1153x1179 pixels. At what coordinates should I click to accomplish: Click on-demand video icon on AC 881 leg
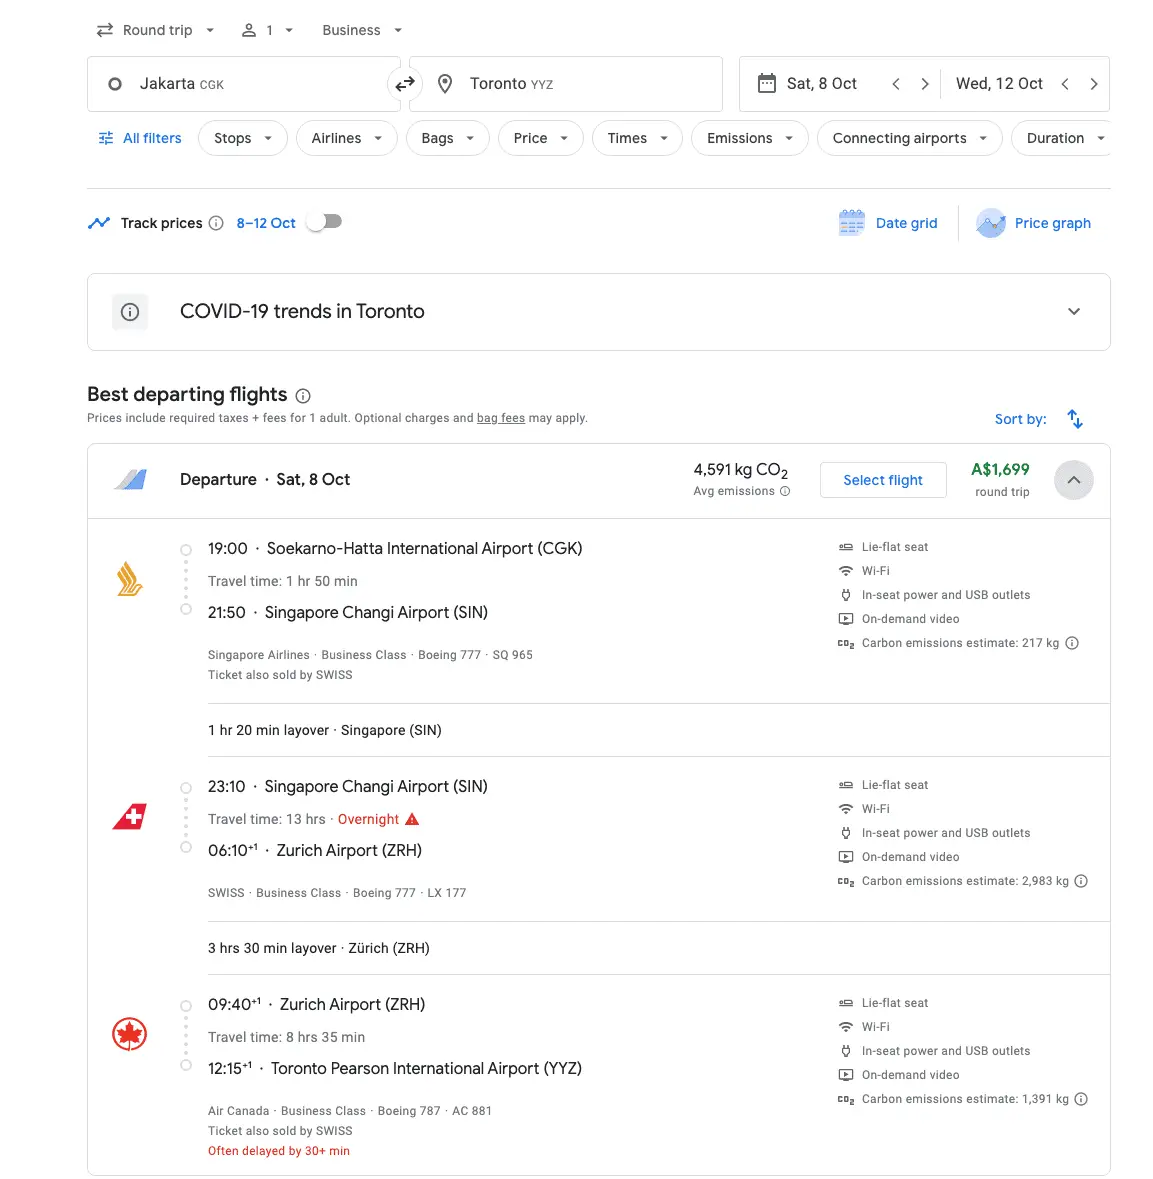click(x=846, y=1075)
